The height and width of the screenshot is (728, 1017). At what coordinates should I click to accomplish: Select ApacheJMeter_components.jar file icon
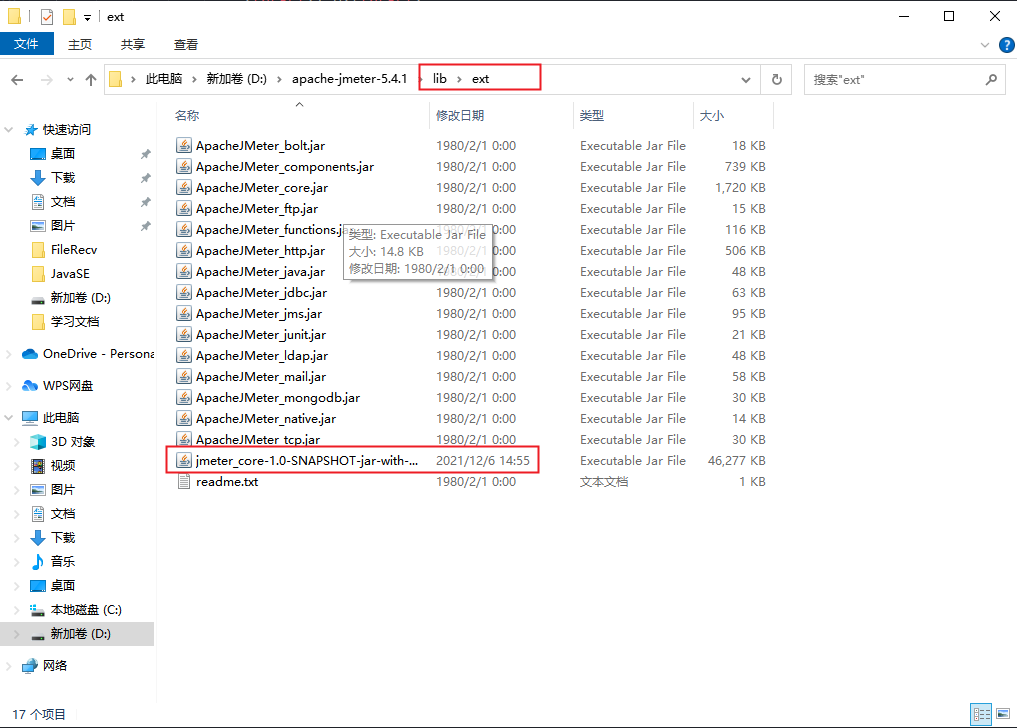tap(184, 167)
